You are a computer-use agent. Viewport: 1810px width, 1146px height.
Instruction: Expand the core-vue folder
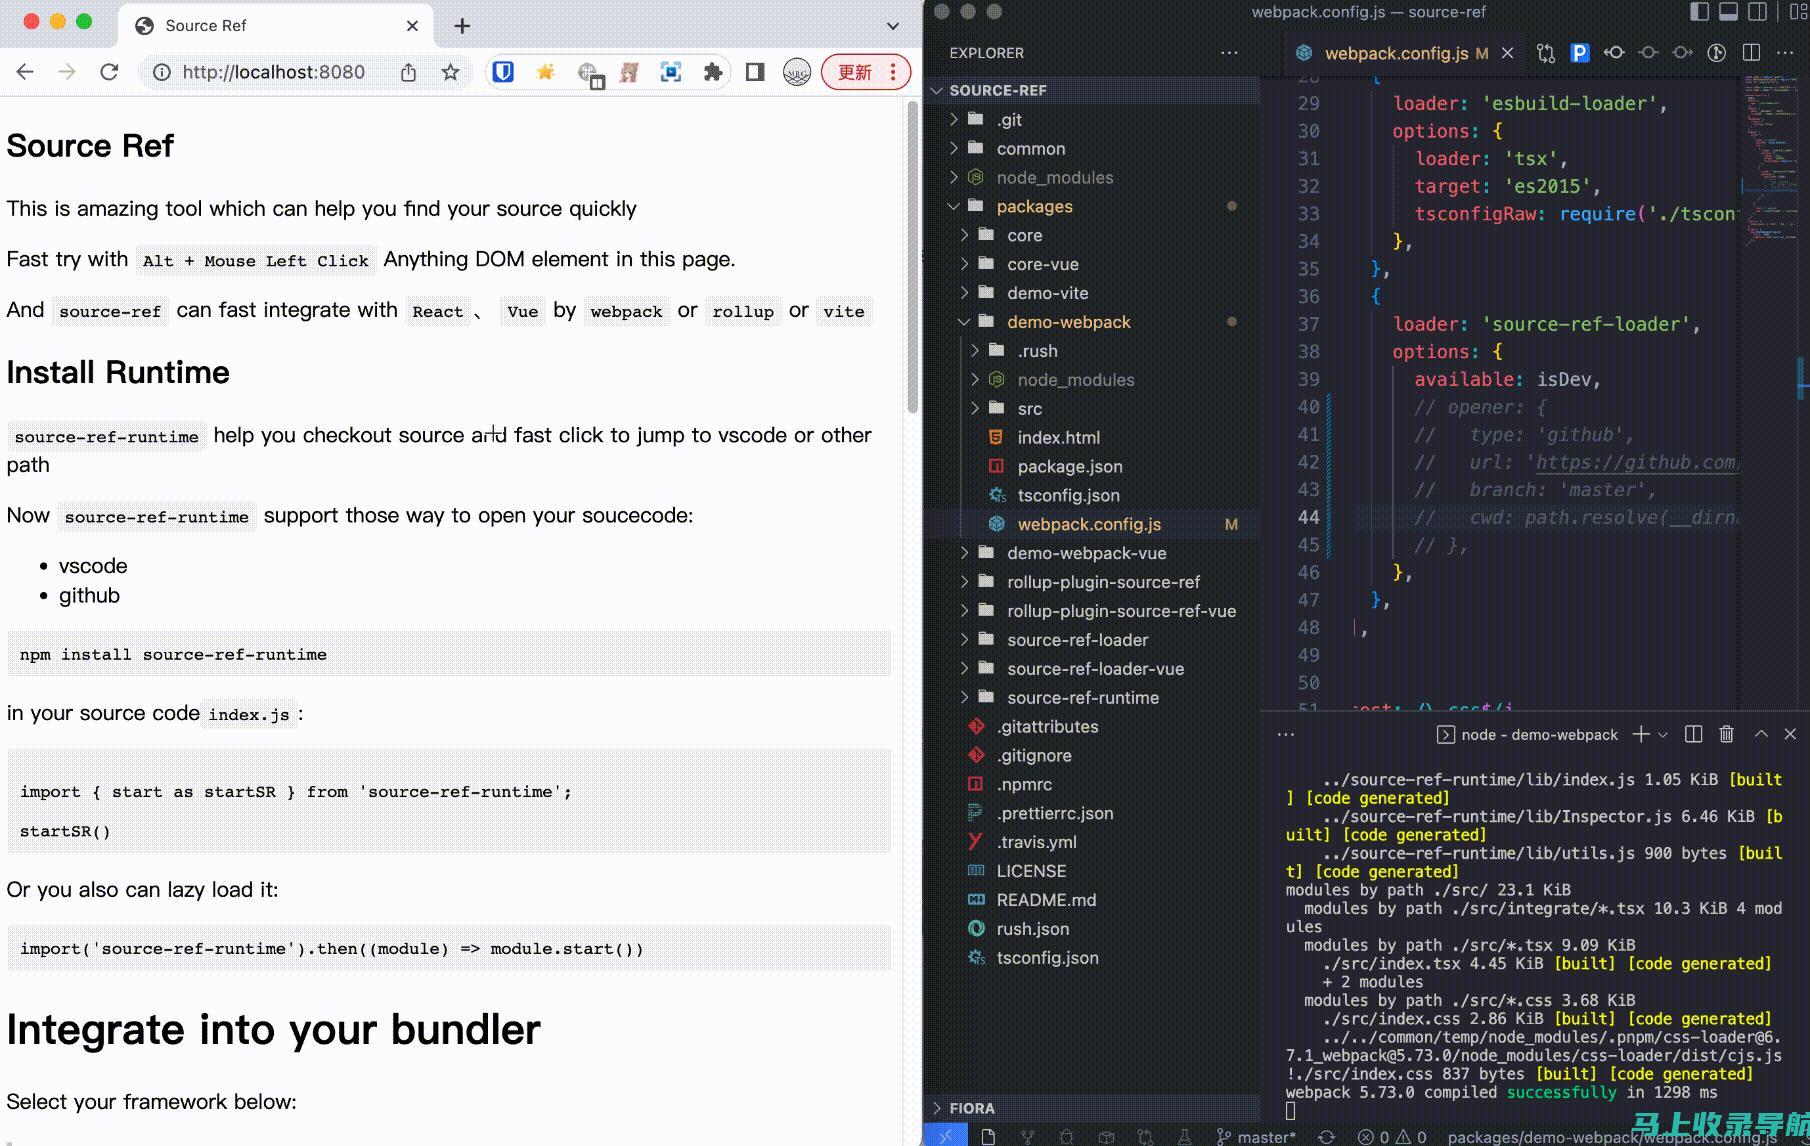(1091, 264)
